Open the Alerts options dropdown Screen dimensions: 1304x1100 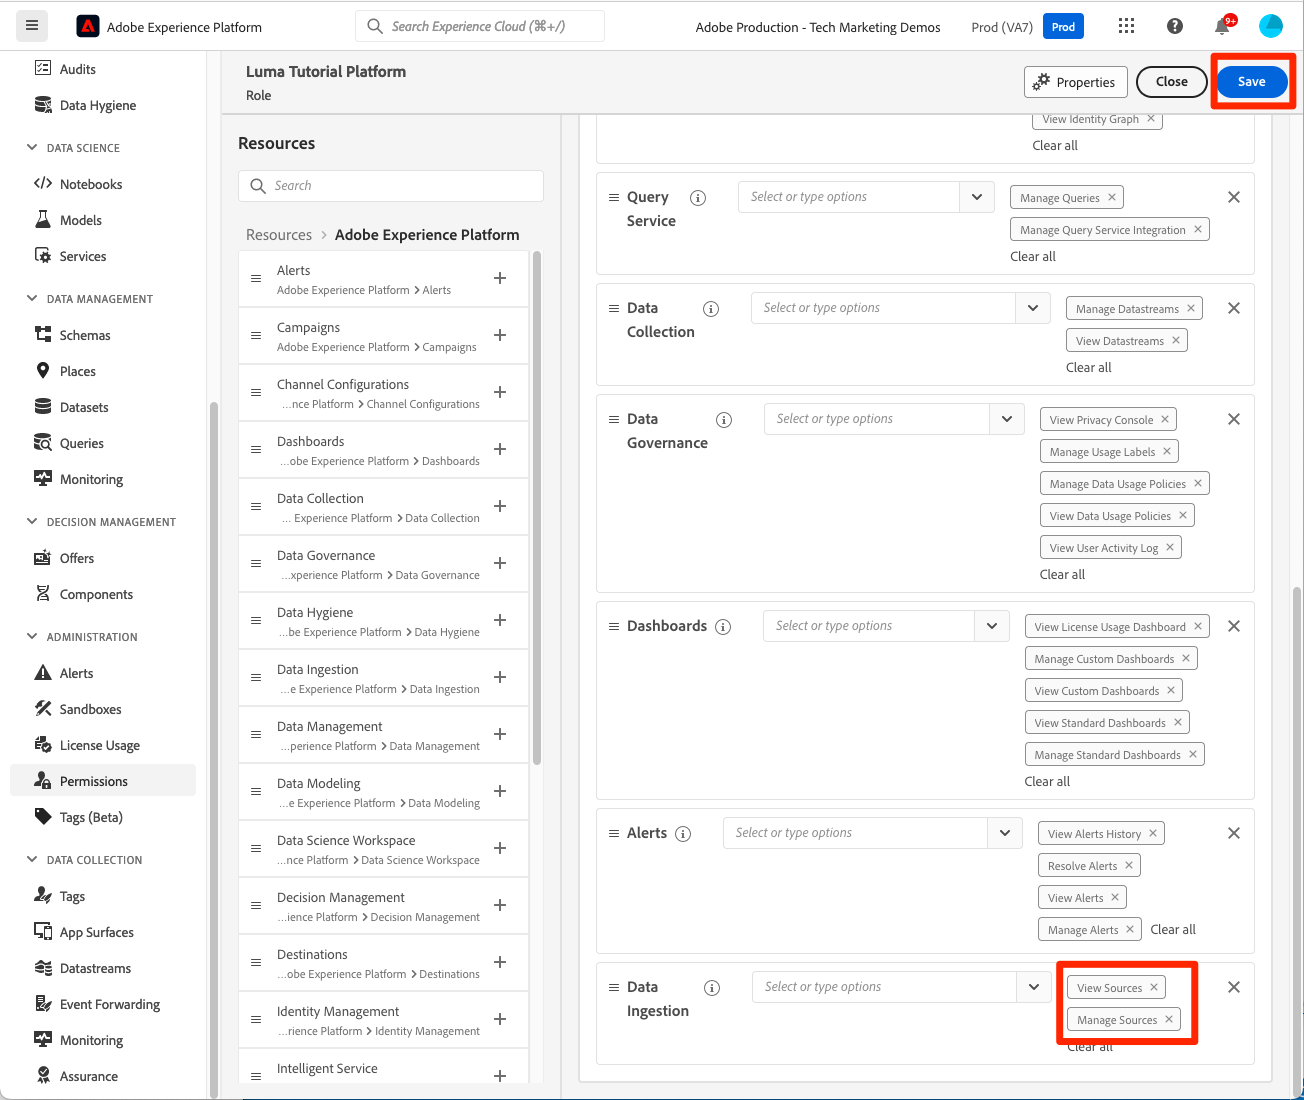click(1005, 833)
